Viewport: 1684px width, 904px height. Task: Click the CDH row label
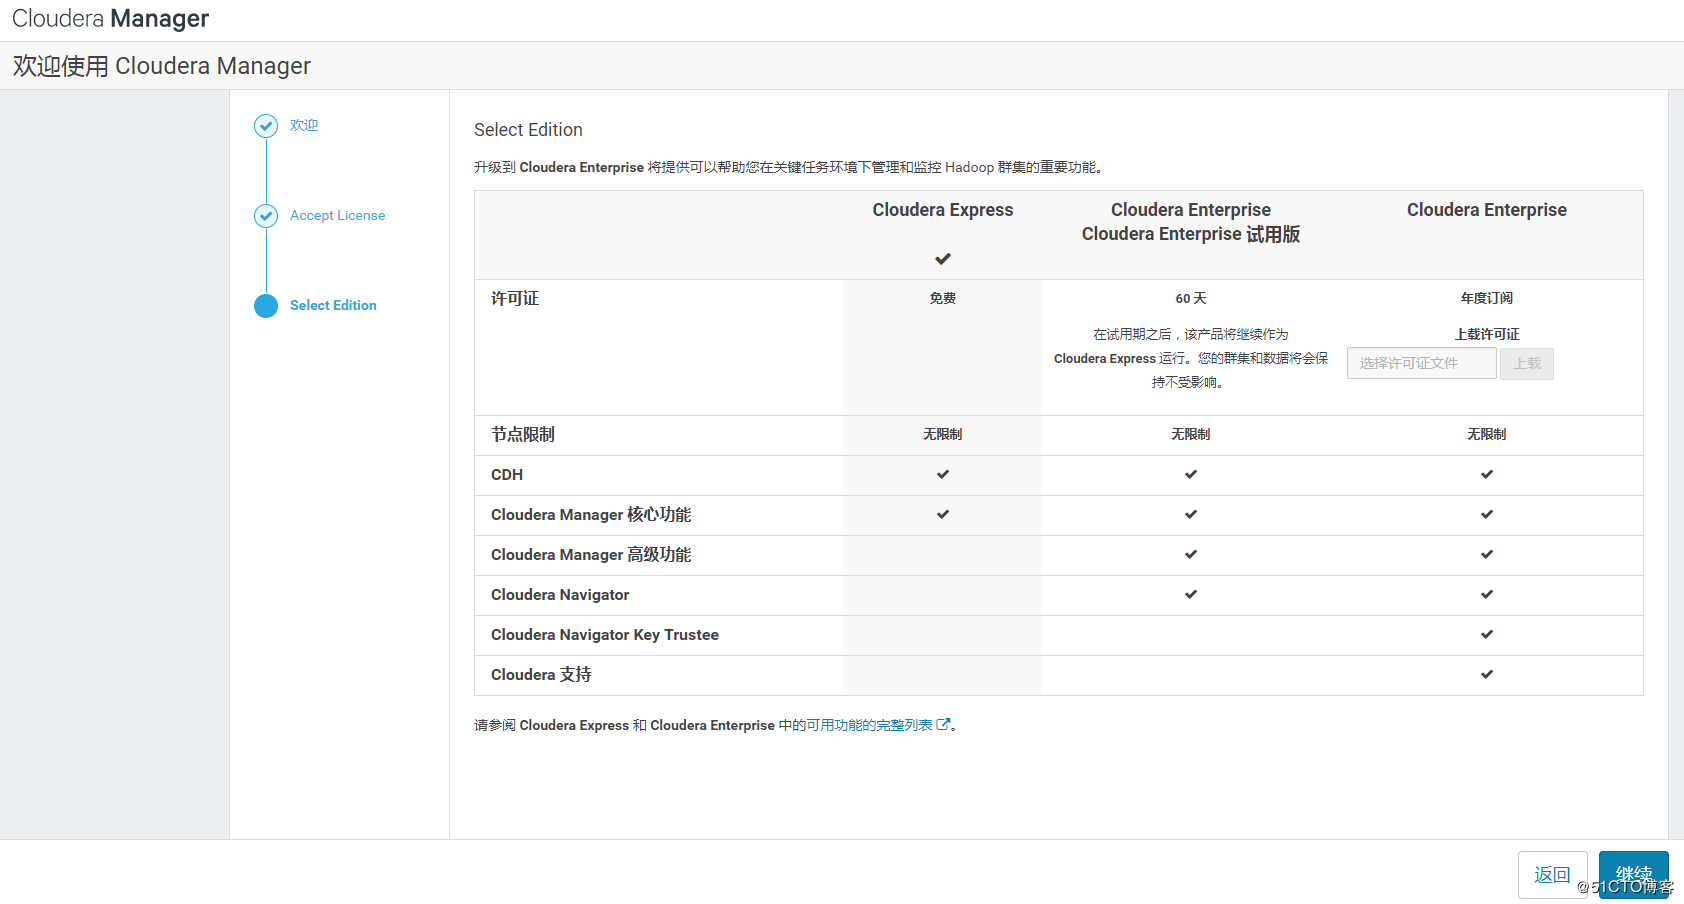tap(507, 475)
